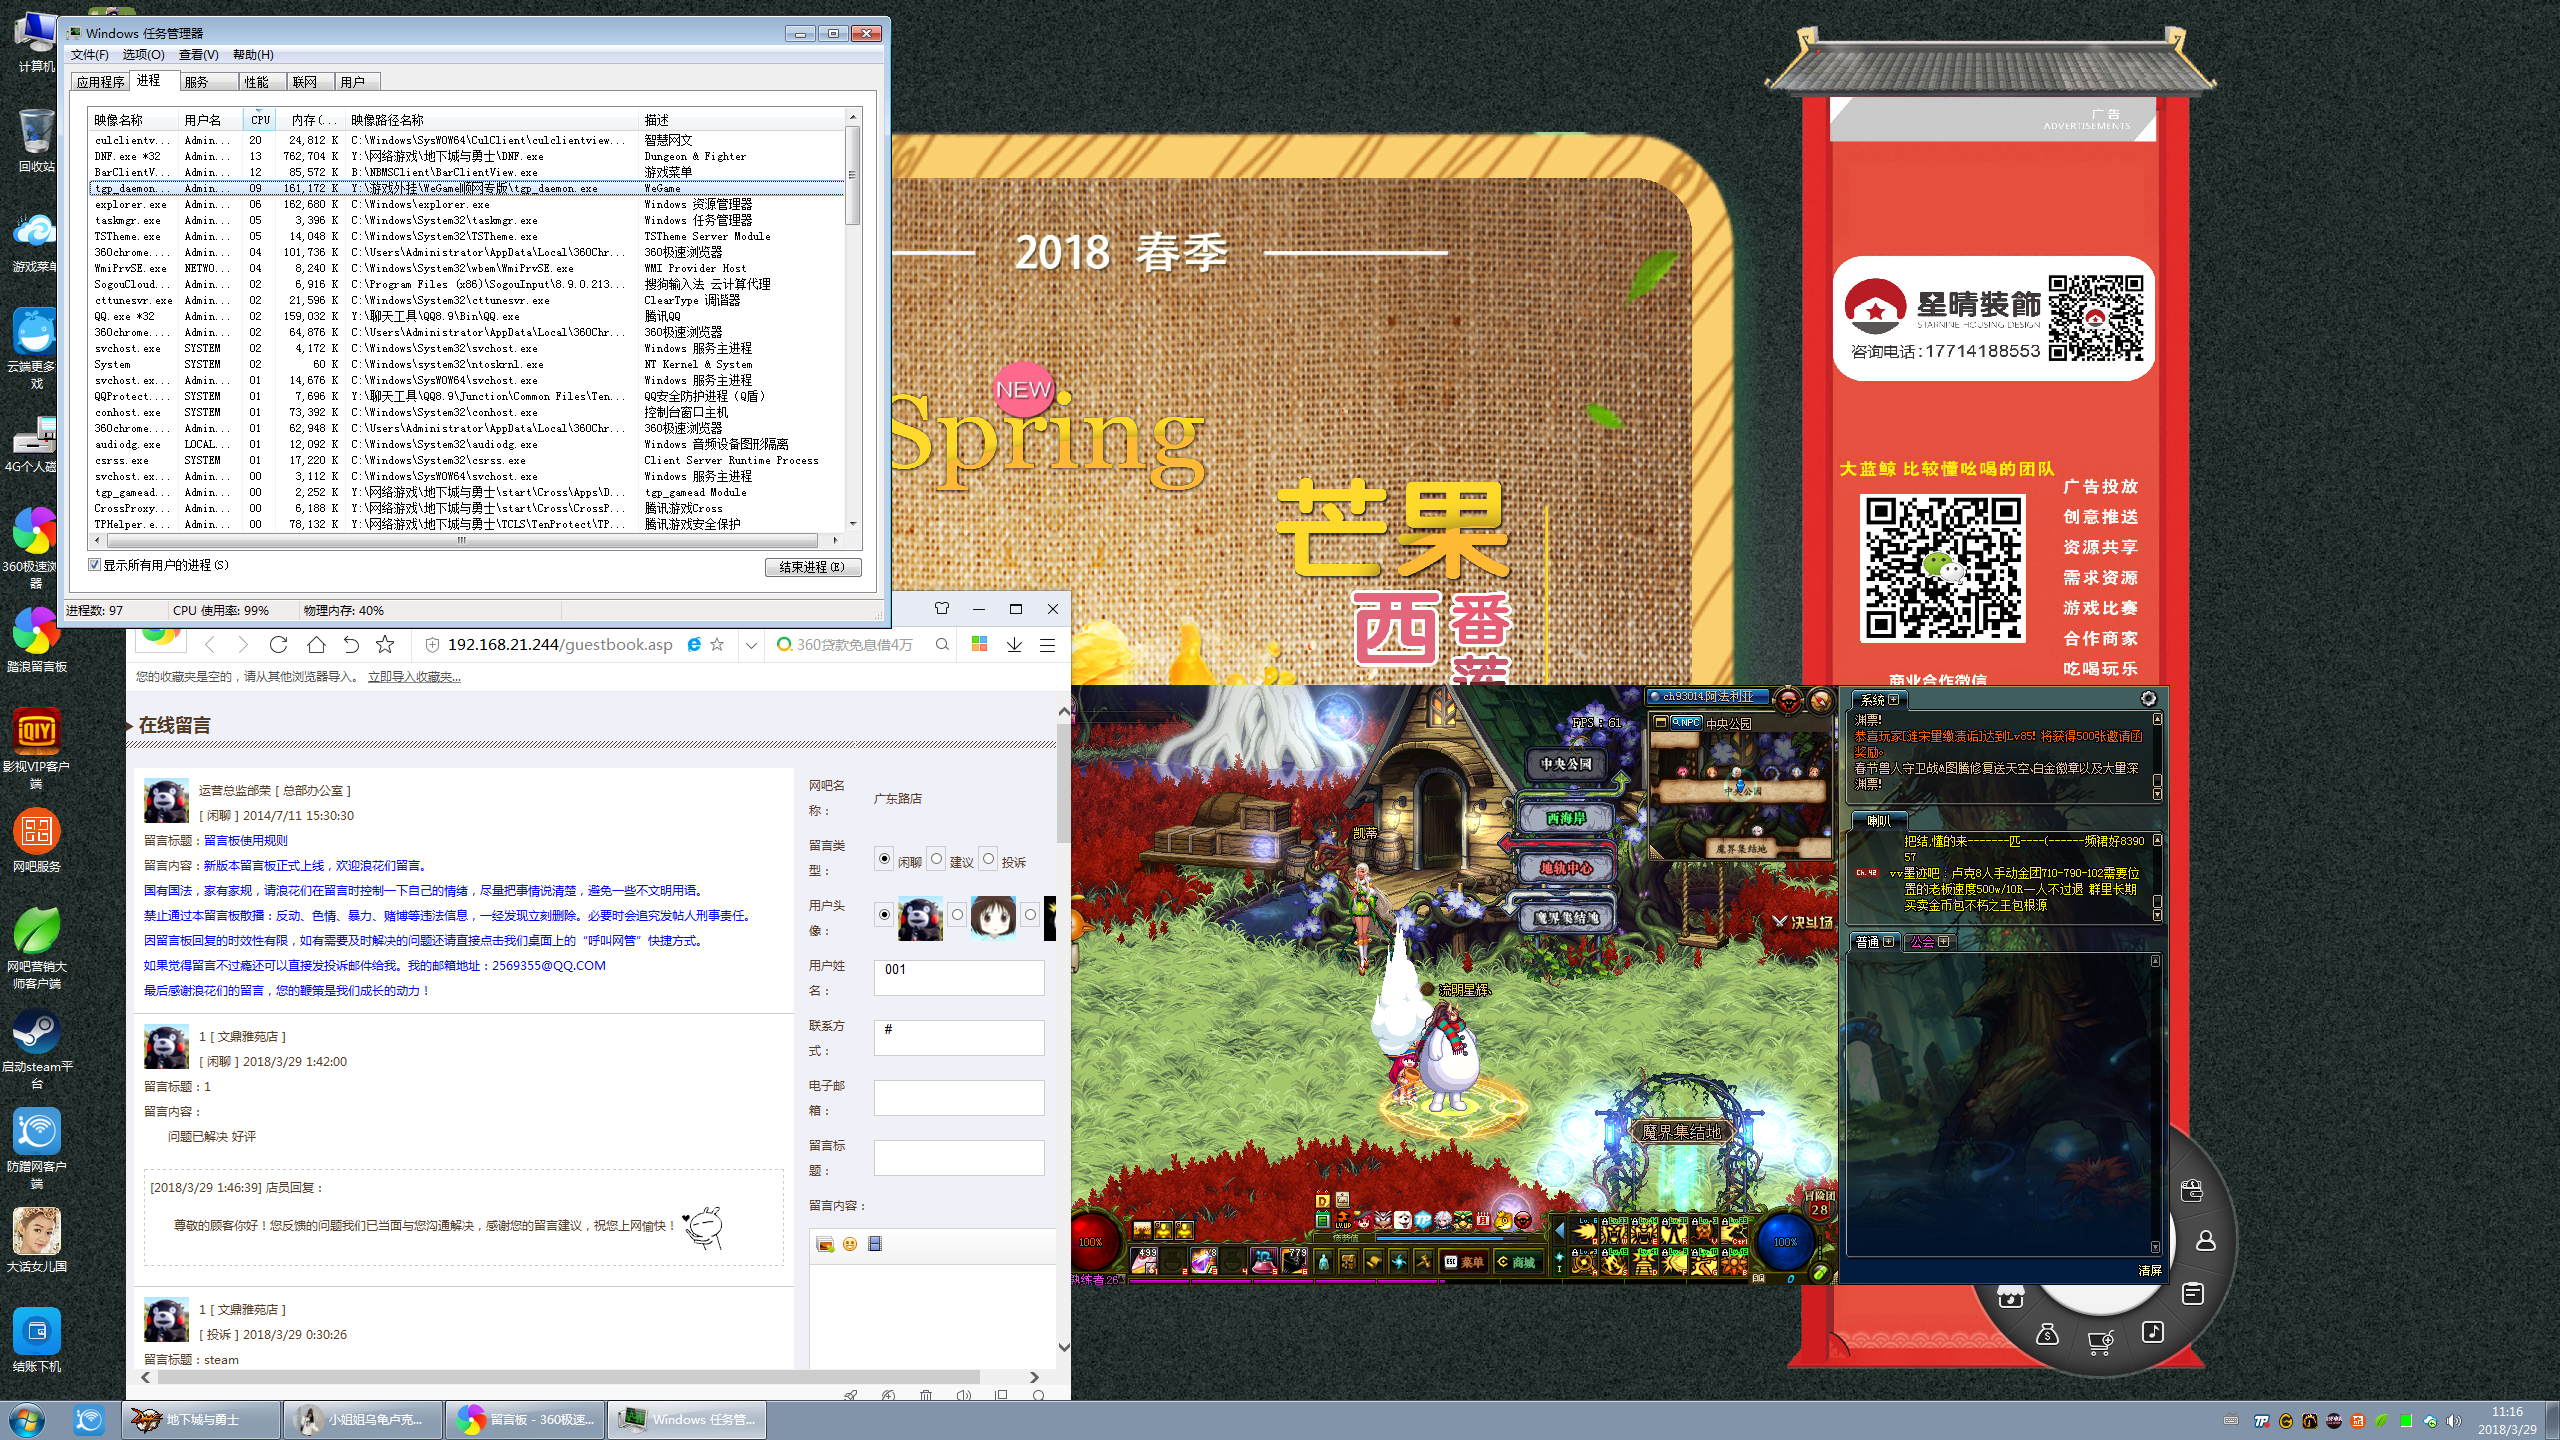2560x1440 pixels.
Task: Choose the anime girl avatar radio button
Action: [957, 914]
